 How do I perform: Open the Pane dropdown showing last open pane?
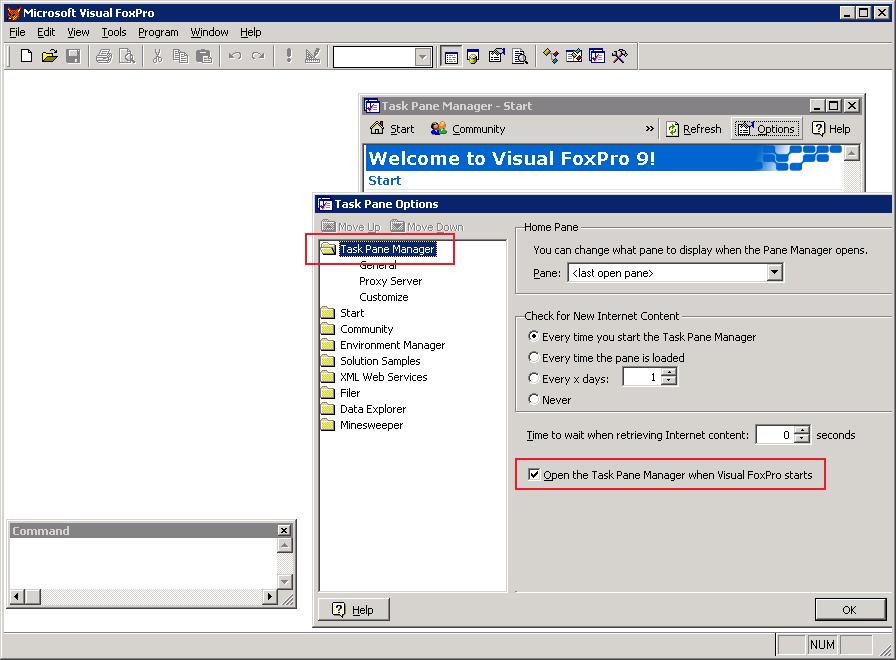[775, 272]
